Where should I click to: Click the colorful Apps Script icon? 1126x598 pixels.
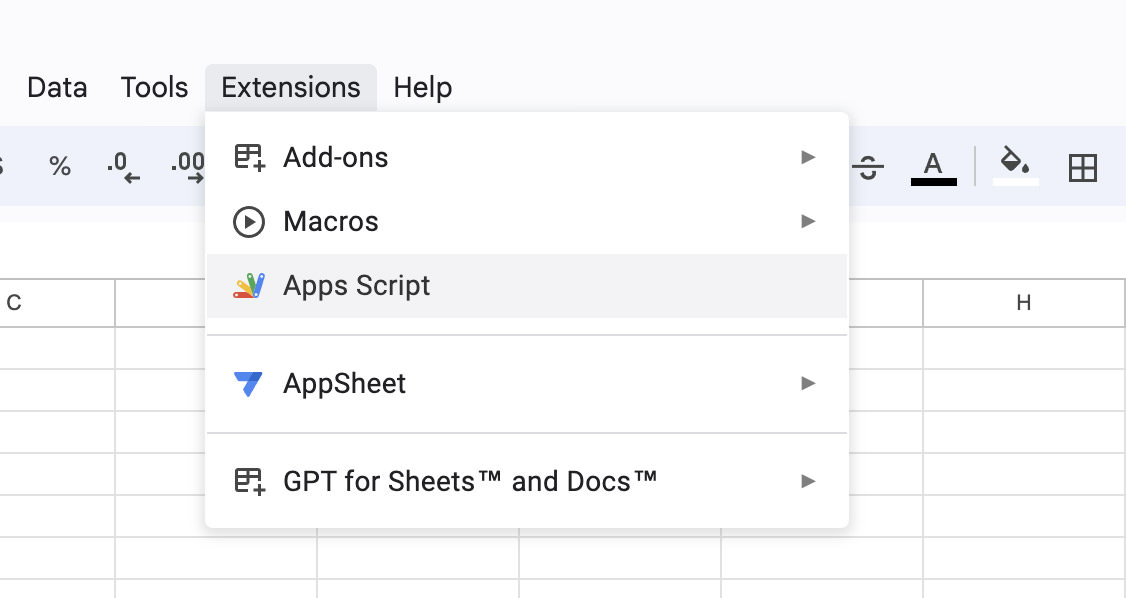click(x=249, y=286)
